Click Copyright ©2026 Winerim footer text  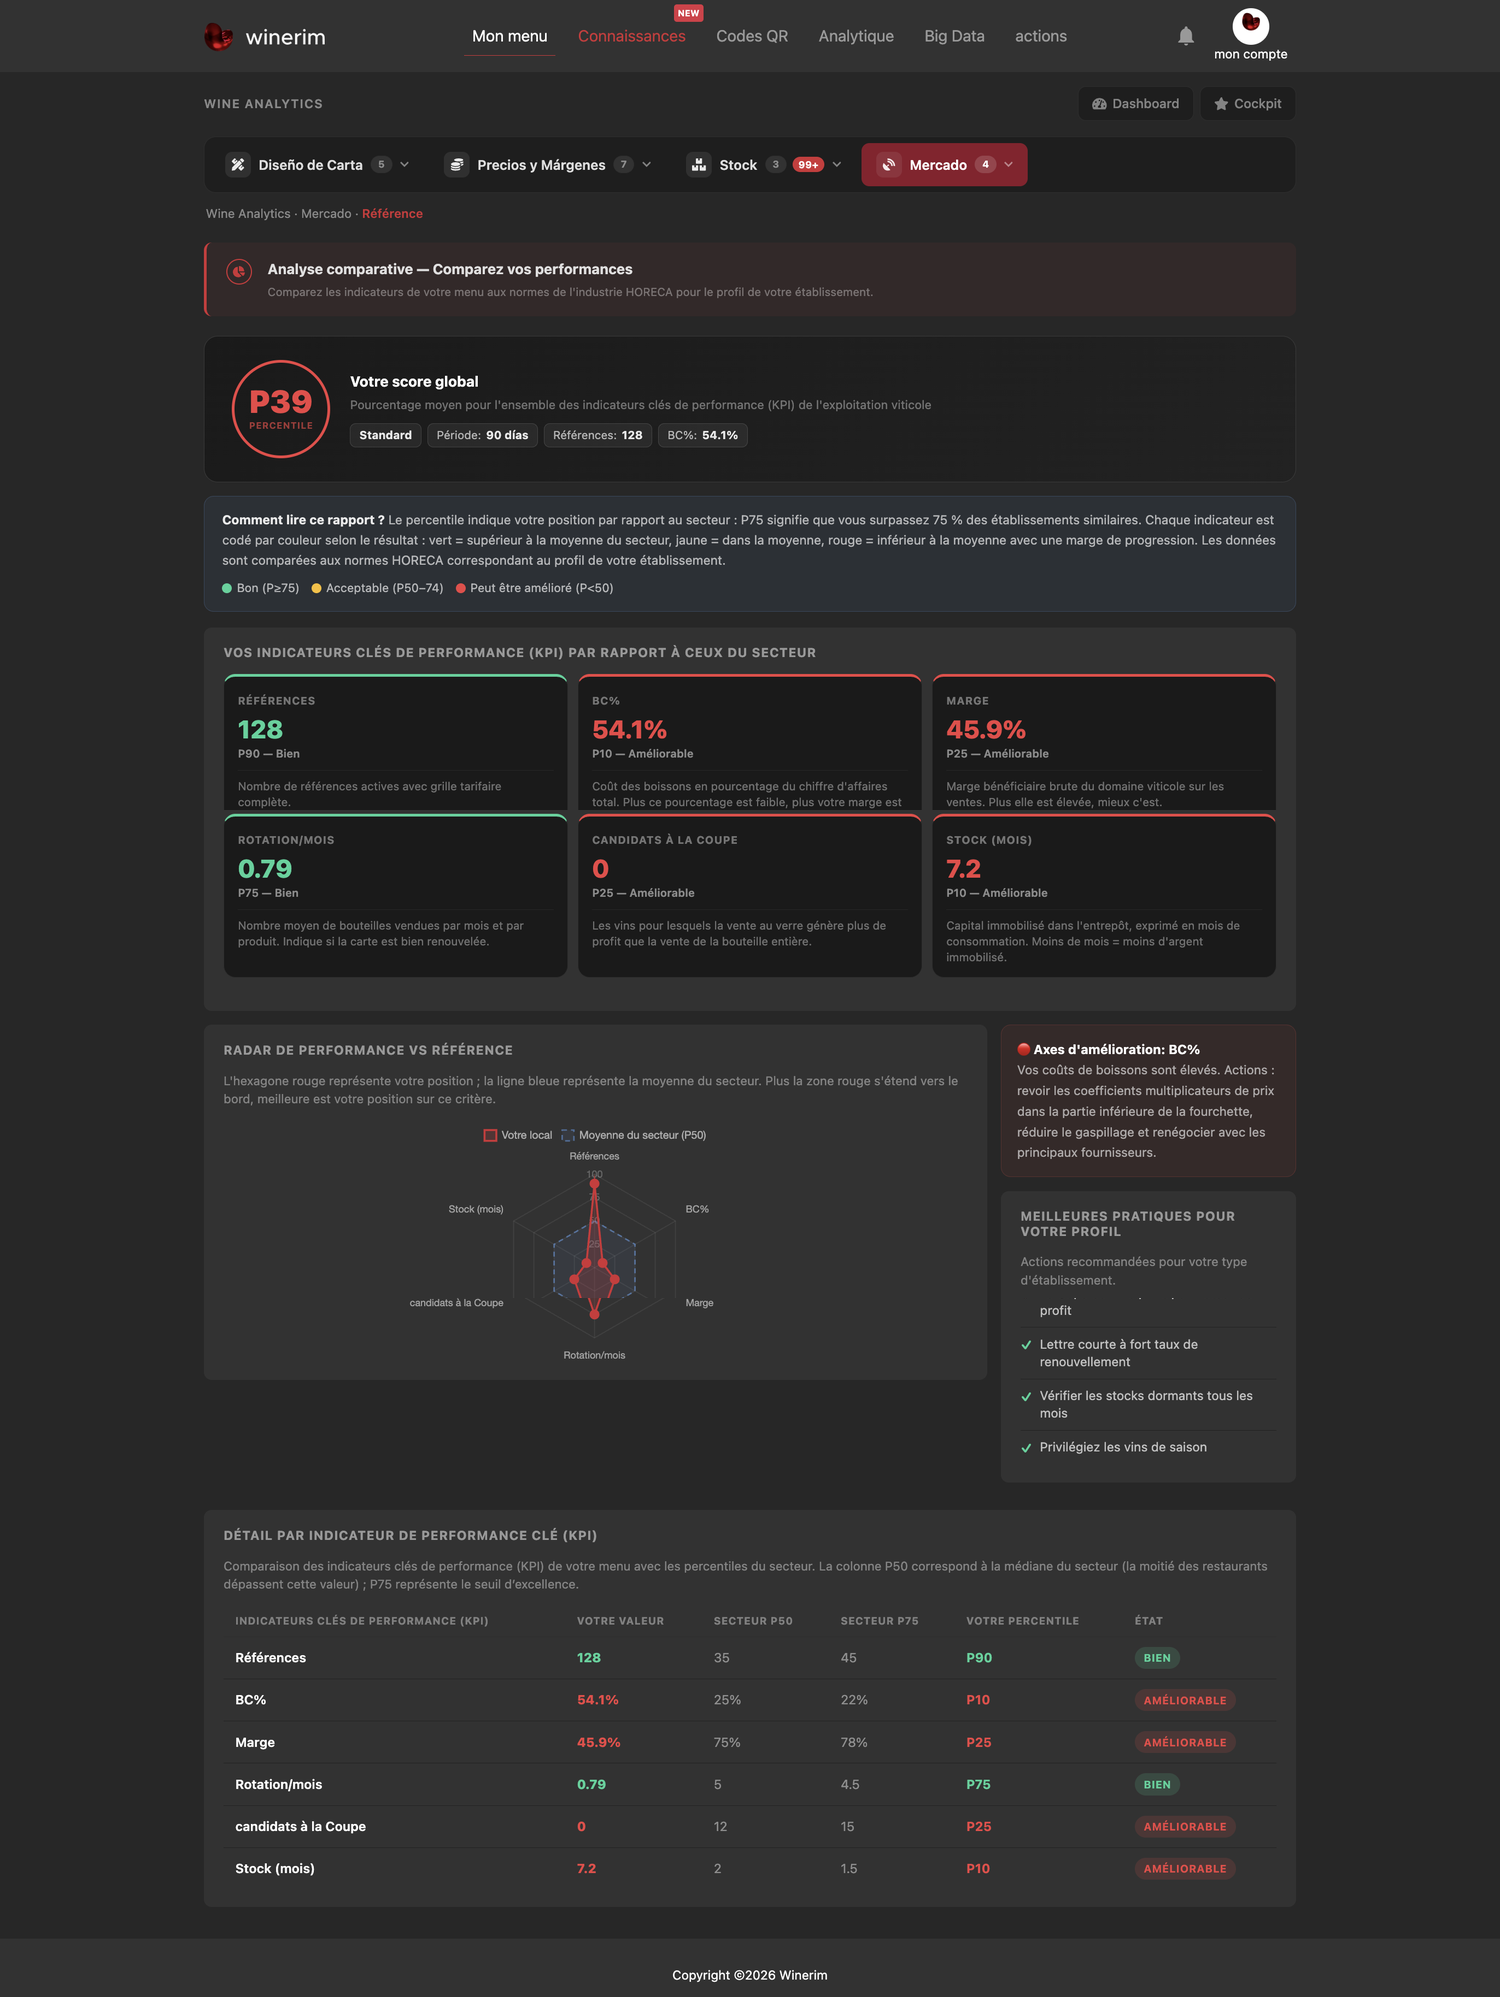pos(750,1975)
